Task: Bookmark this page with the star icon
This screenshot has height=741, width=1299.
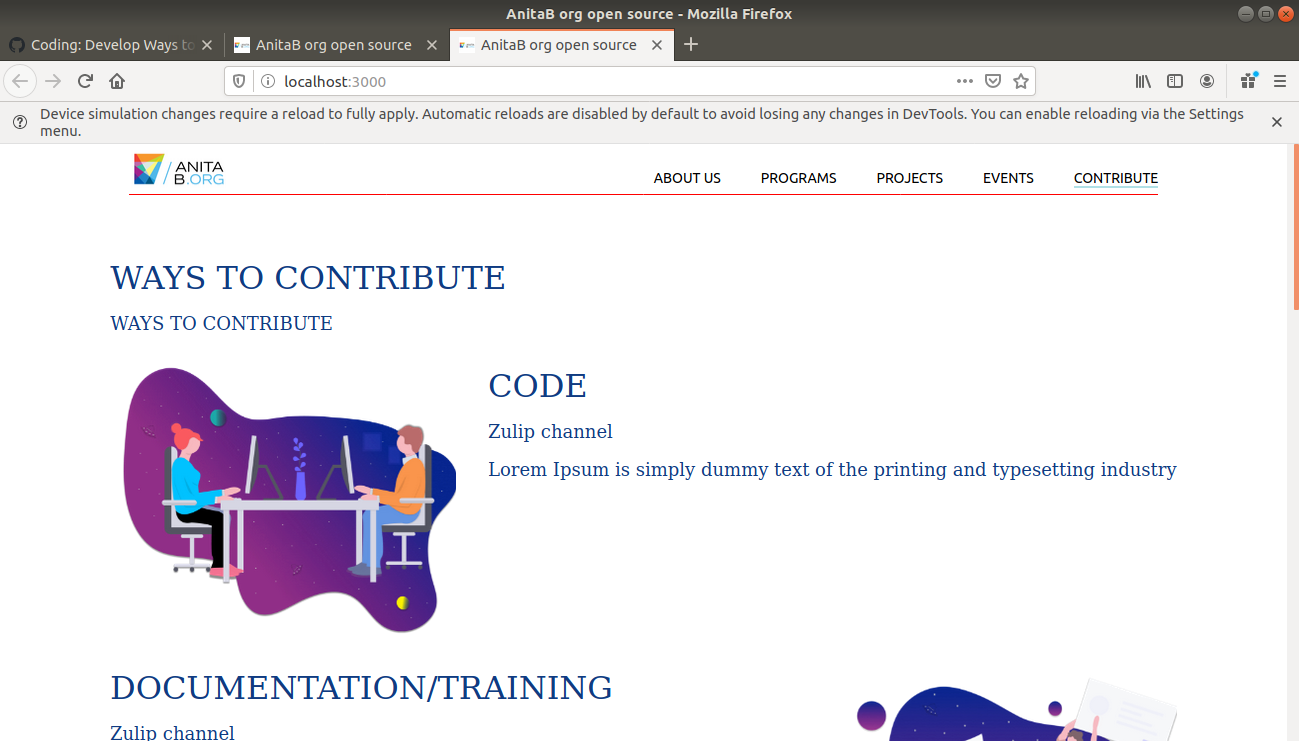Action: click(1021, 81)
